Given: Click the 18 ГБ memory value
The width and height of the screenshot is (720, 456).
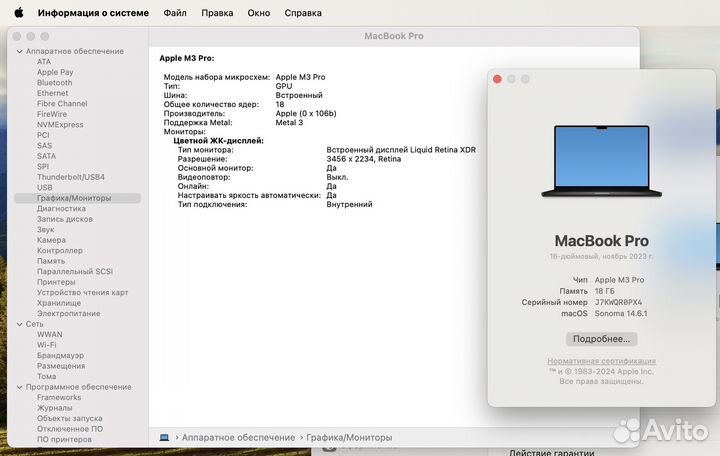Looking at the screenshot, I should coord(604,291).
